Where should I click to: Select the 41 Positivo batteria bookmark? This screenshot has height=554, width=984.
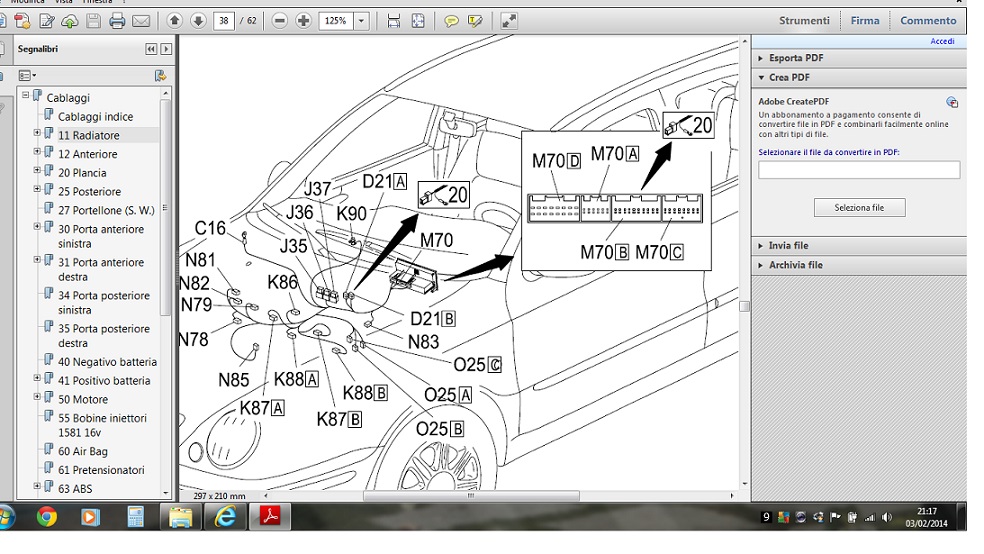(x=104, y=381)
